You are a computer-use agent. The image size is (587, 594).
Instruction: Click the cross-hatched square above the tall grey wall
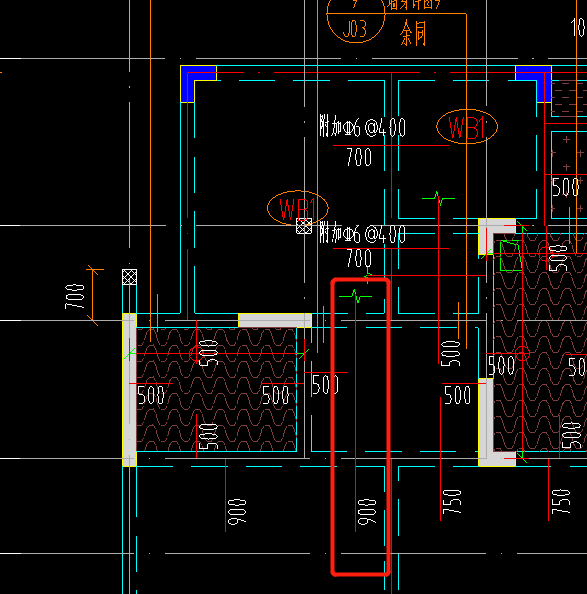(x=130, y=277)
